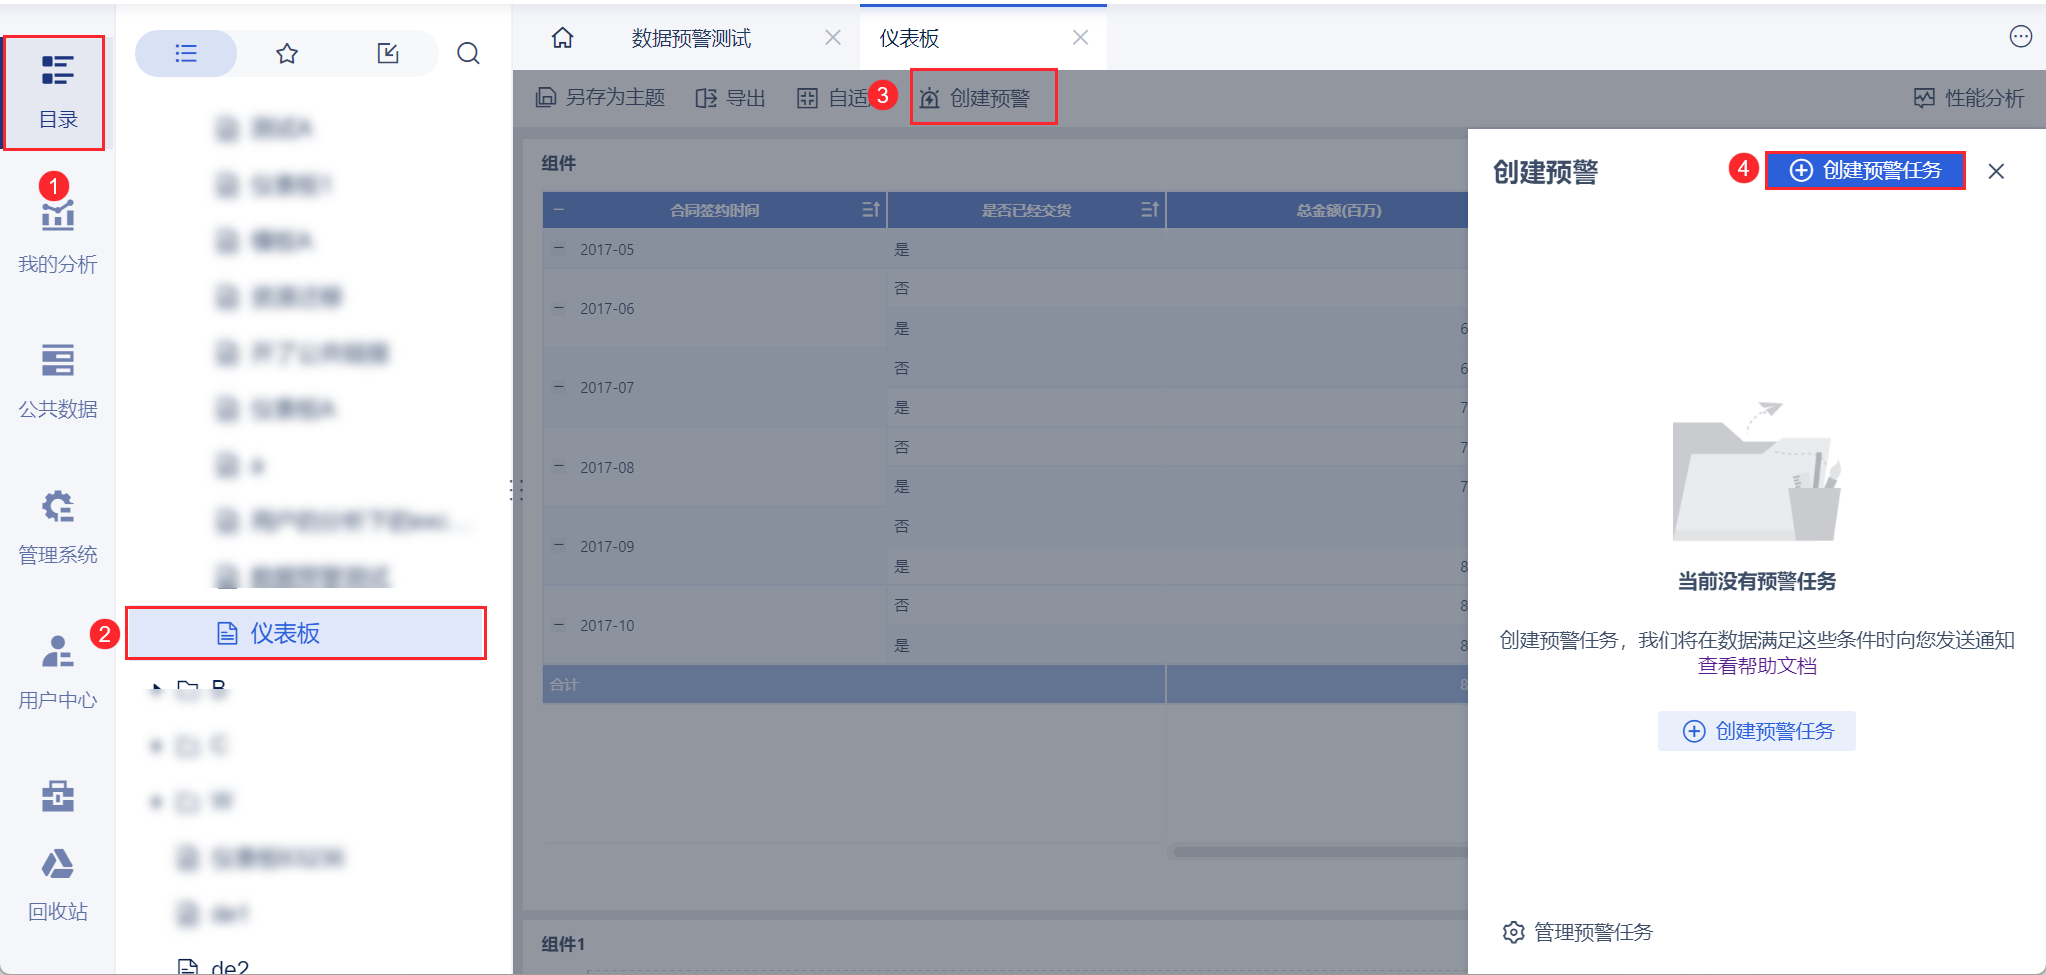The height and width of the screenshot is (975, 2046).
Task: Open 管理系统 sidebar section
Action: [x=57, y=527]
